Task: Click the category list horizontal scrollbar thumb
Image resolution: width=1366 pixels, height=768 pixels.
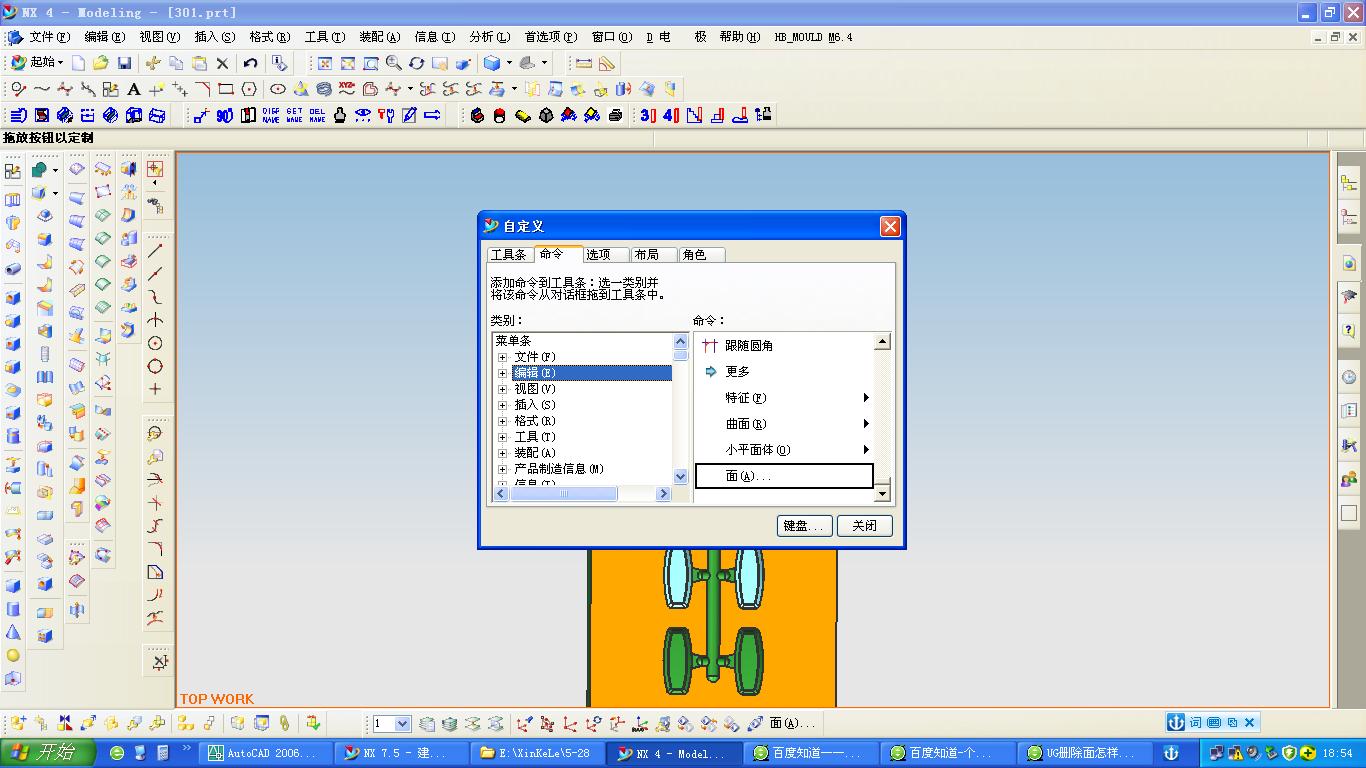Action: pyautogui.click(x=564, y=494)
